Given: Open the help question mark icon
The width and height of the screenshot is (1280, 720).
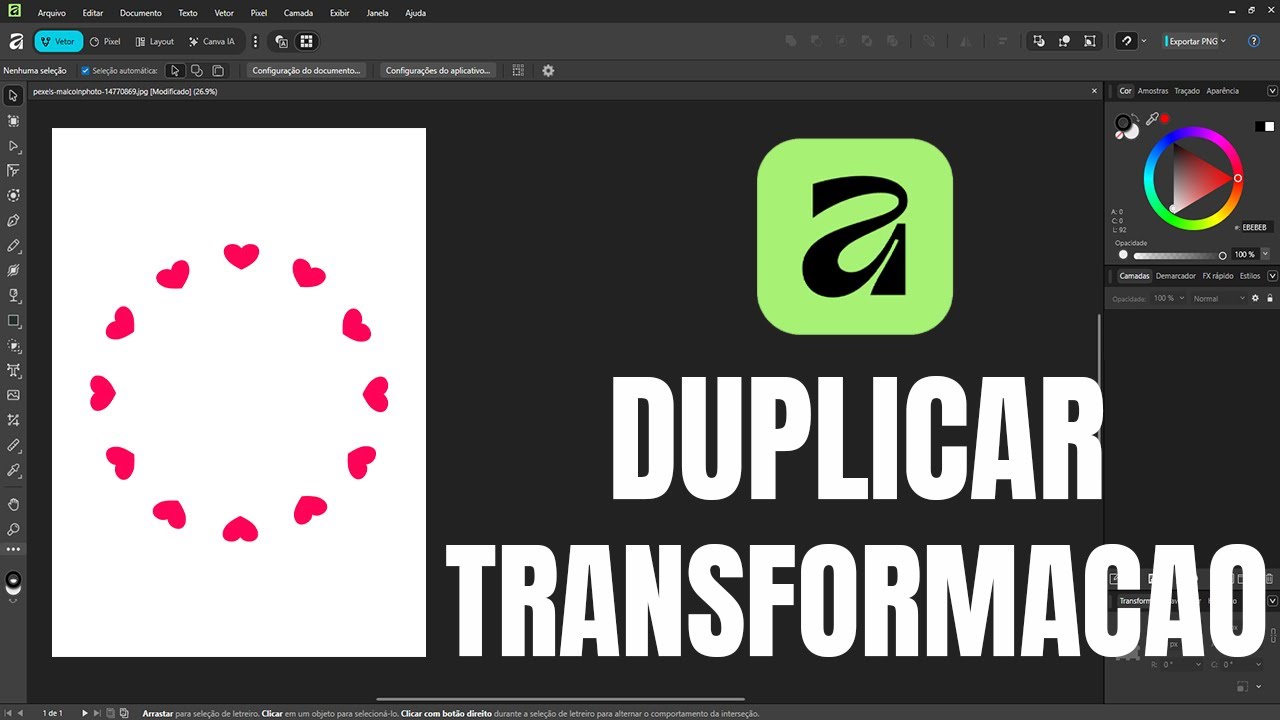Looking at the screenshot, I should point(1254,41).
